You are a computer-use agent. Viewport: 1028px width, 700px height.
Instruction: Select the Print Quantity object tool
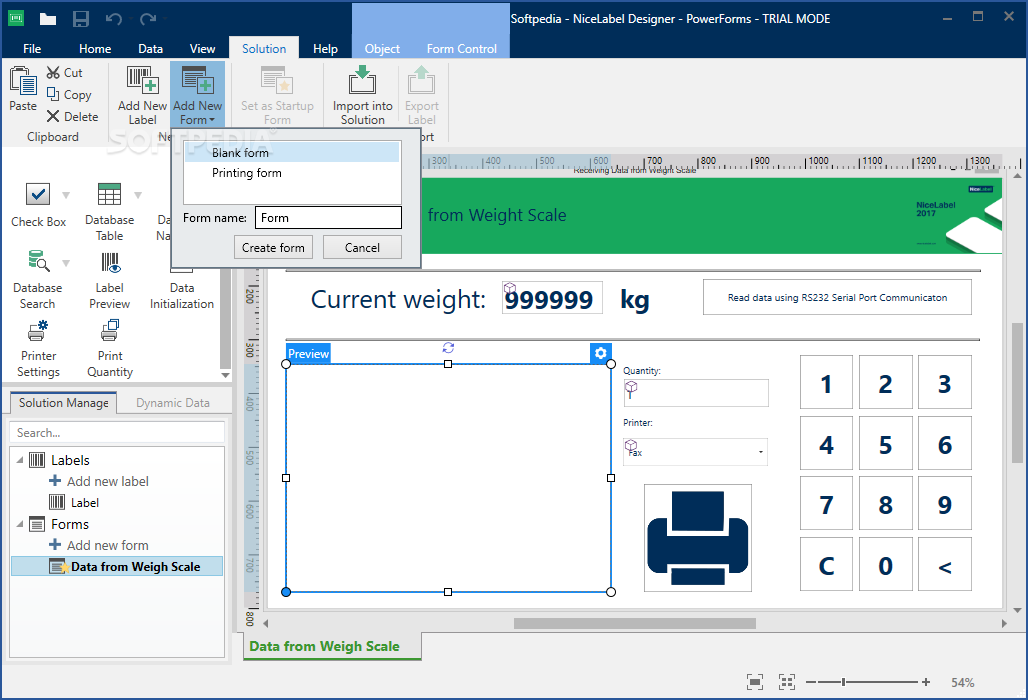point(109,349)
